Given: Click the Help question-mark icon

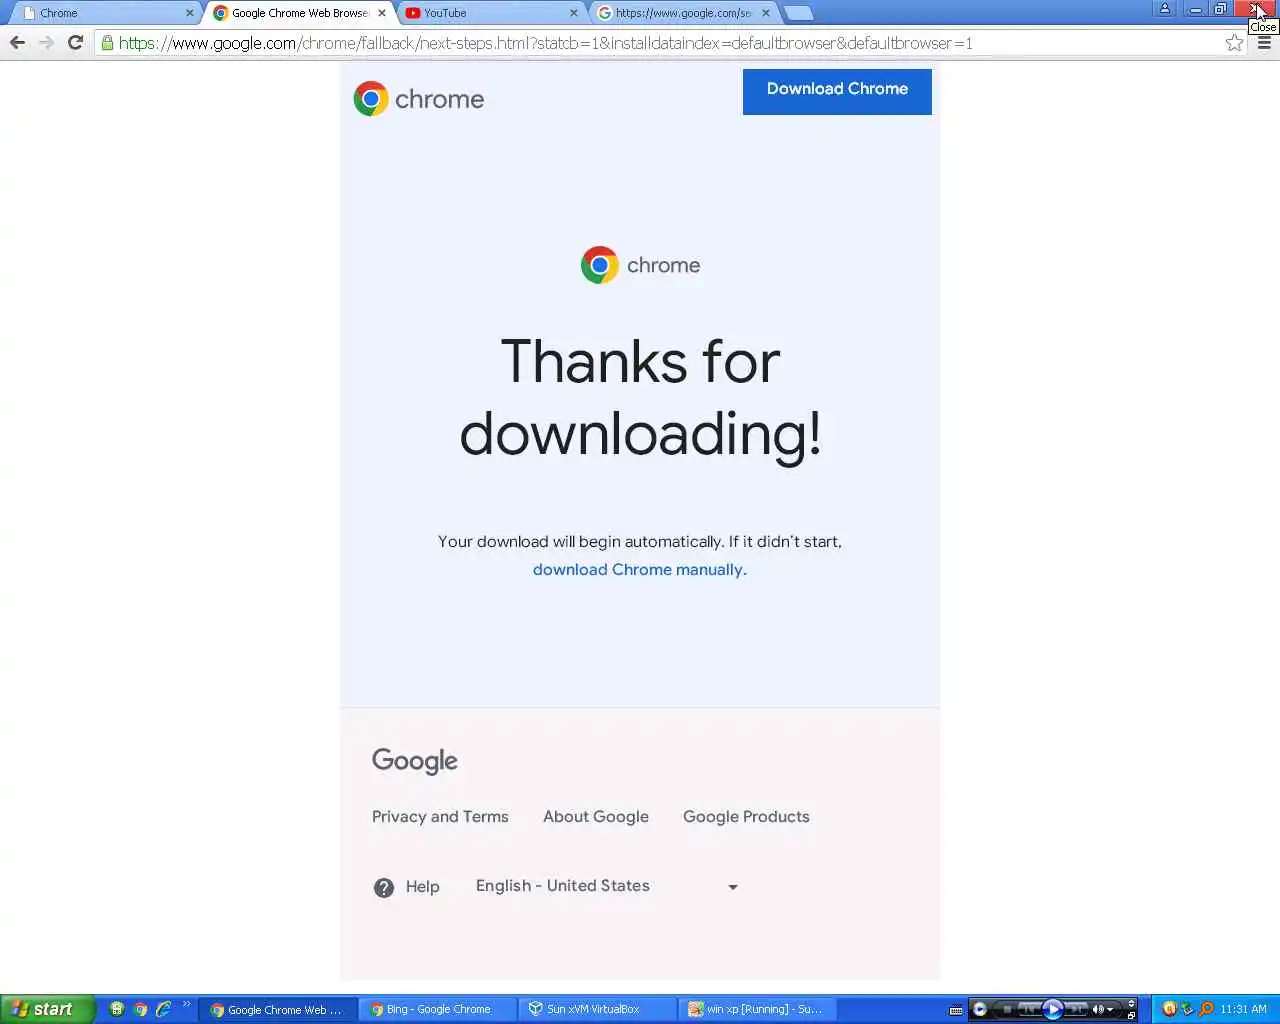Looking at the screenshot, I should coord(384,887).
